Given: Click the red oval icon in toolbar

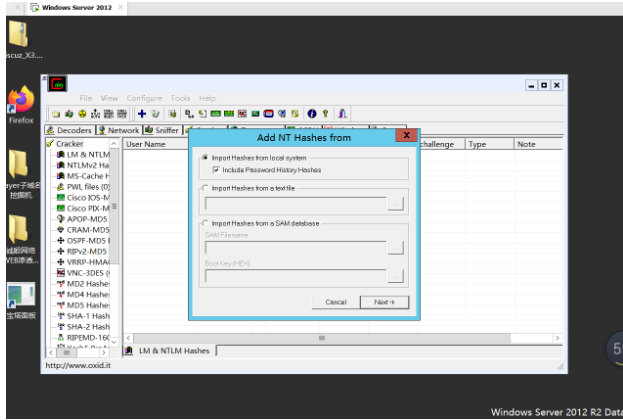Looking at the screenshot, I should pyautogui.click(x=269, y=114).
